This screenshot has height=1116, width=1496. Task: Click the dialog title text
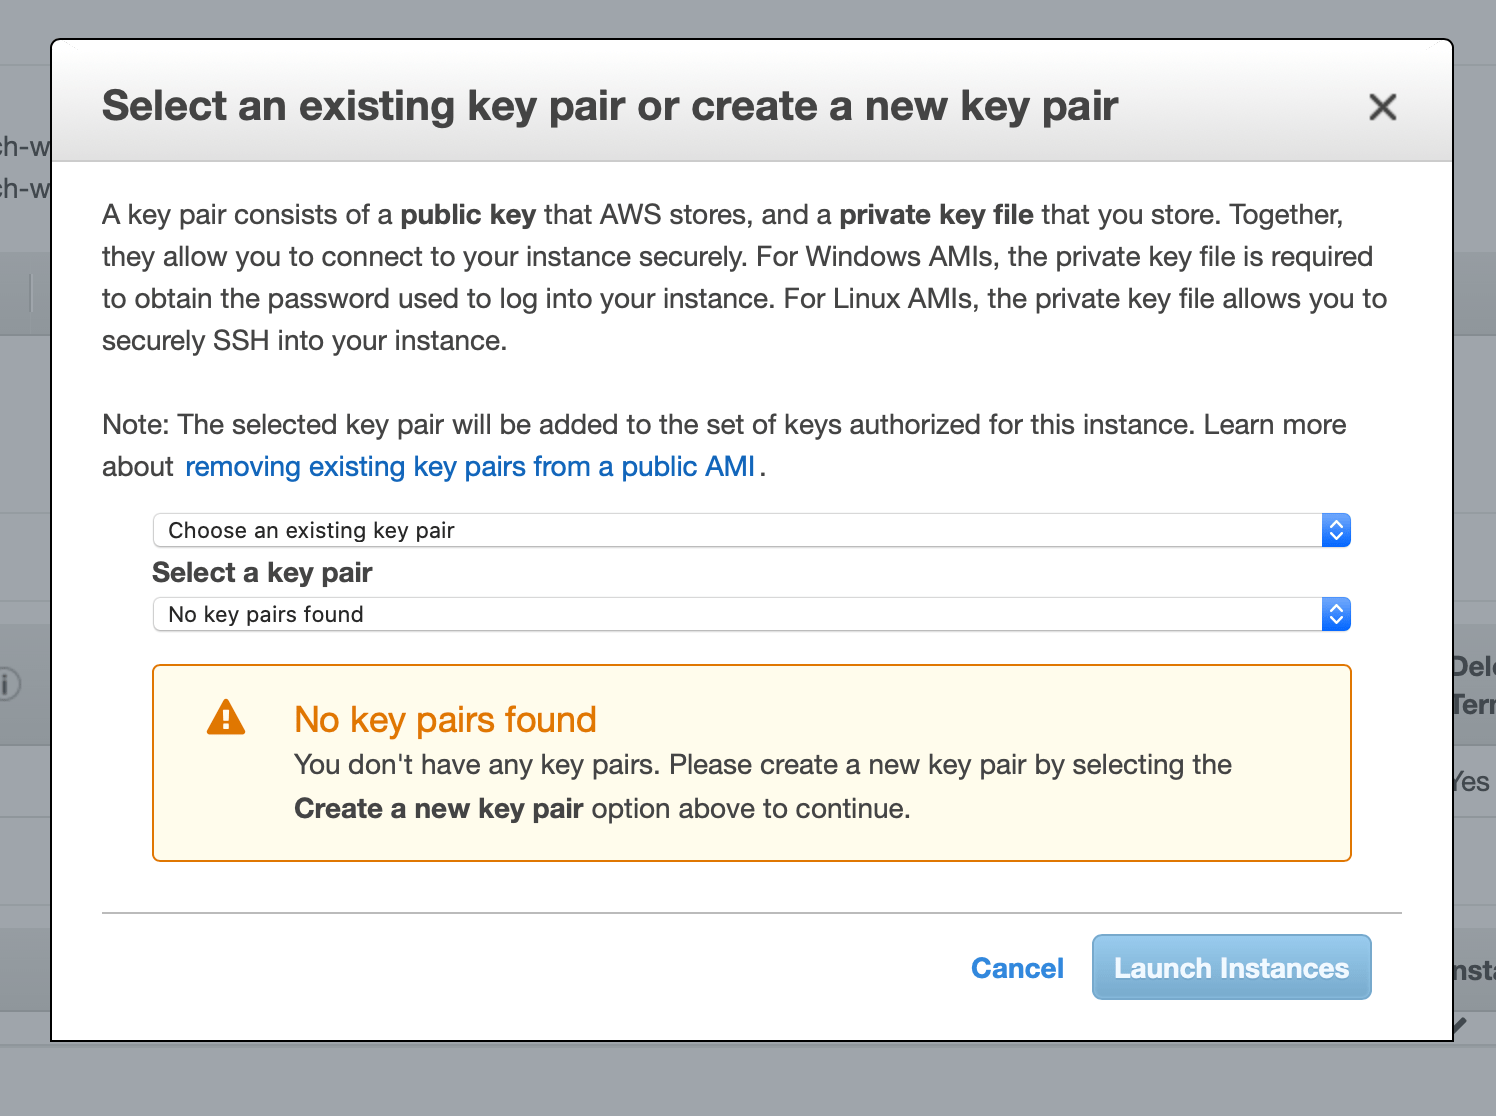[x=610, y=105]
